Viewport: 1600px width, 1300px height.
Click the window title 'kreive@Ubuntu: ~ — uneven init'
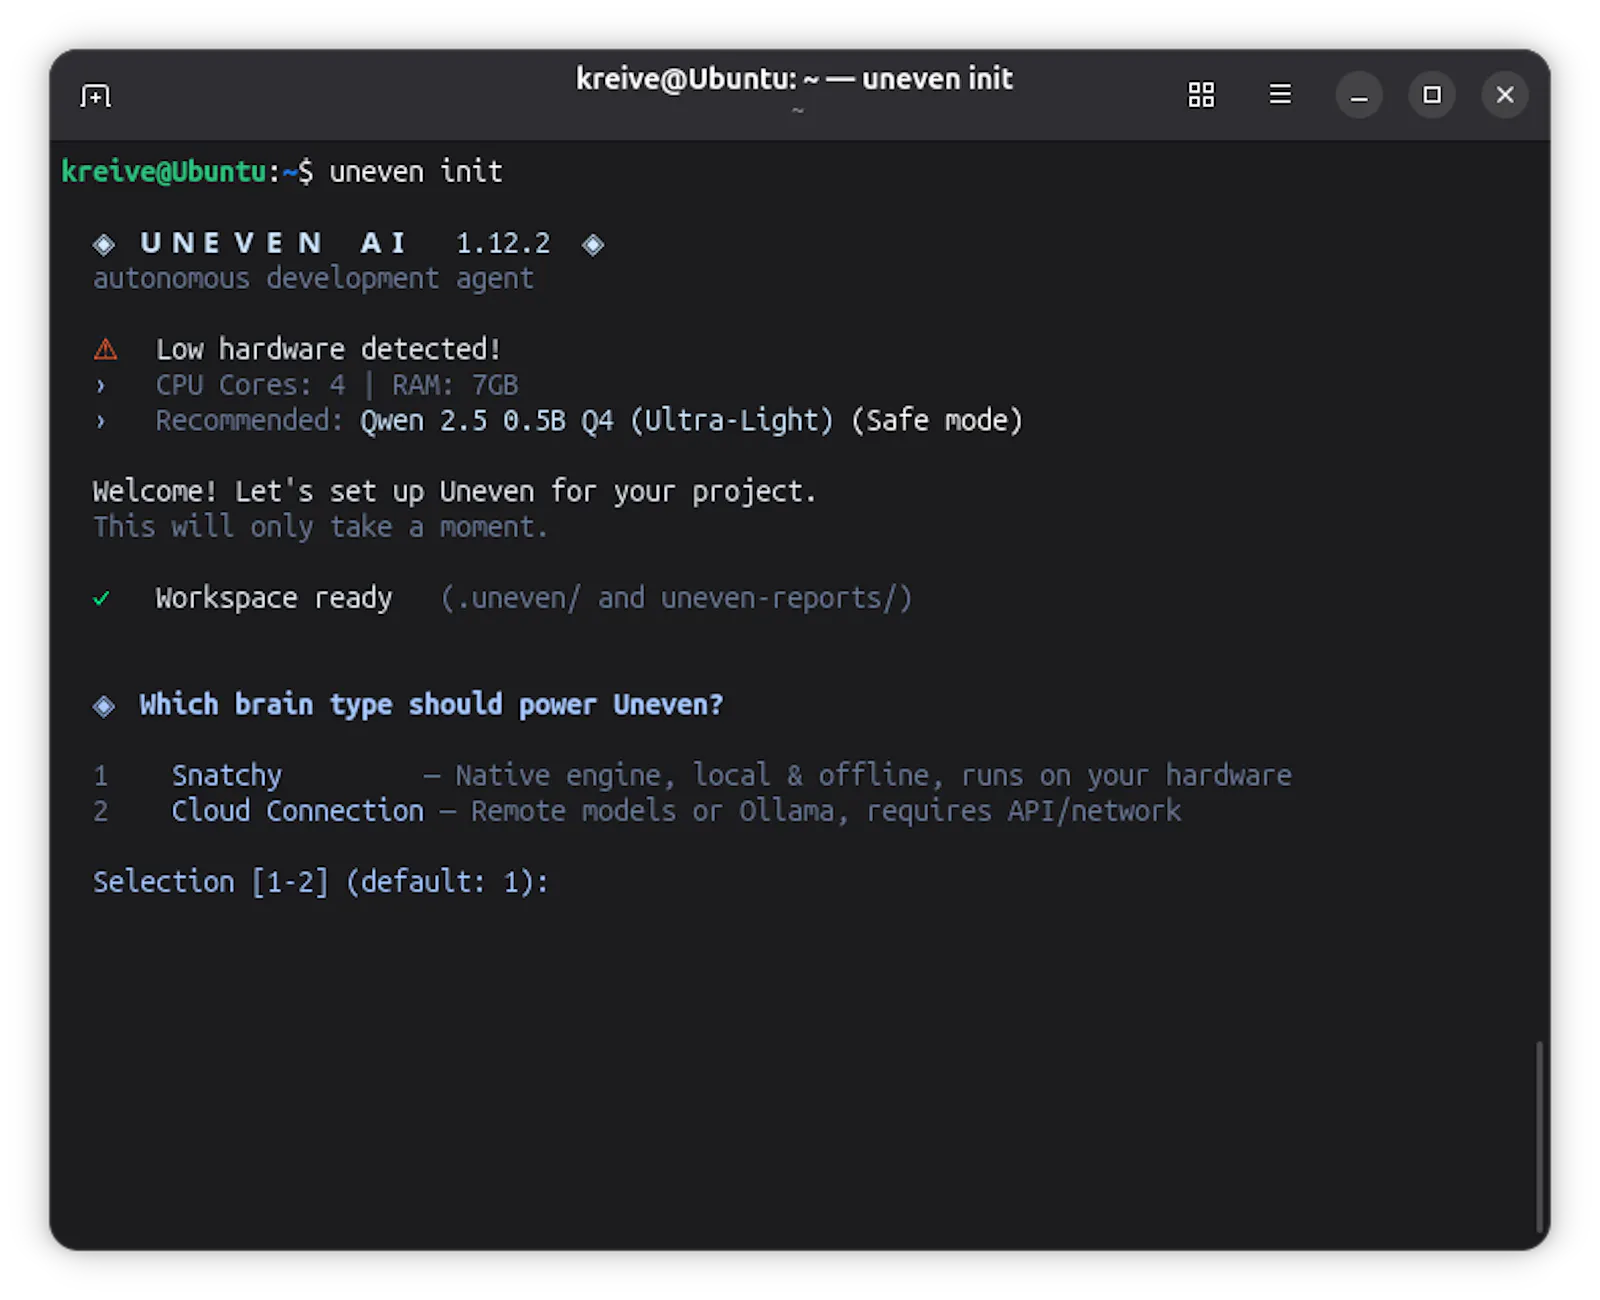pyautogui.click(x=794, y=79)
